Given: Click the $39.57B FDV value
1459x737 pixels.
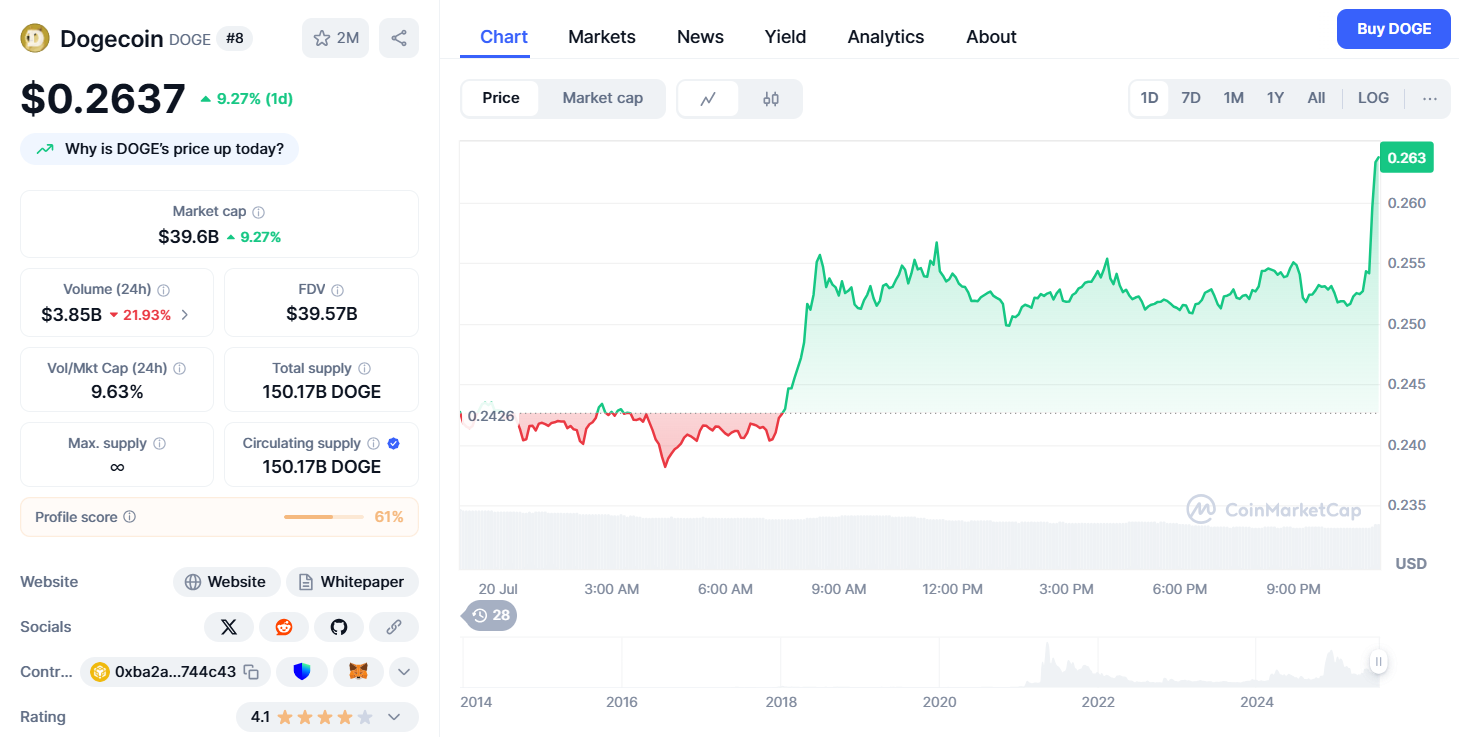Looking at the screenshot, I should click(322, 314).
